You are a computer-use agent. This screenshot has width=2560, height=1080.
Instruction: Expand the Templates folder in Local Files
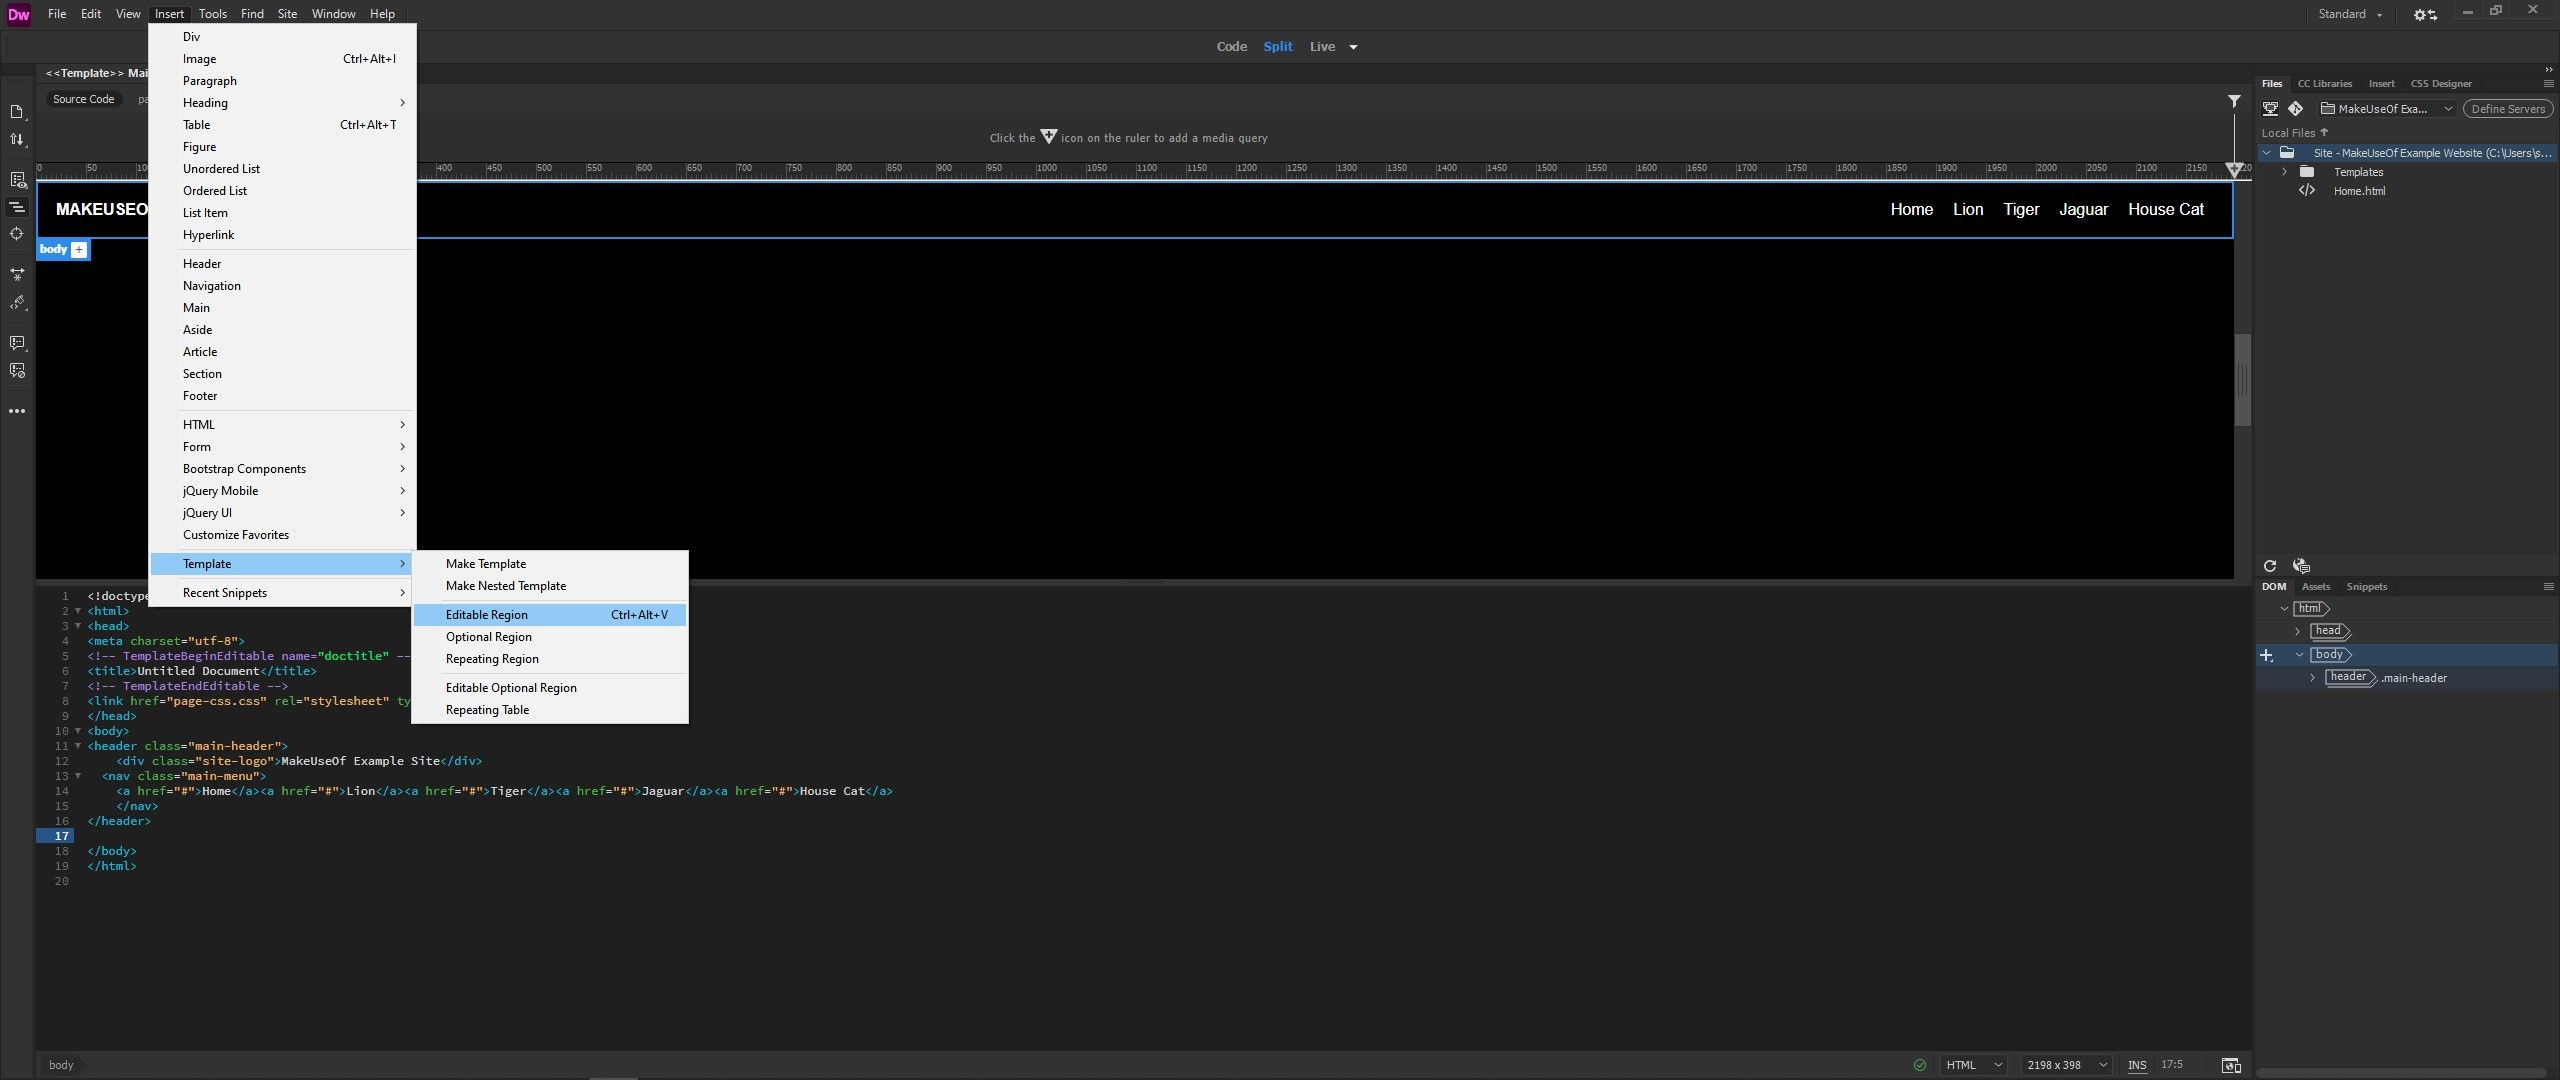pyautogui.click(x=2285, y=171)
